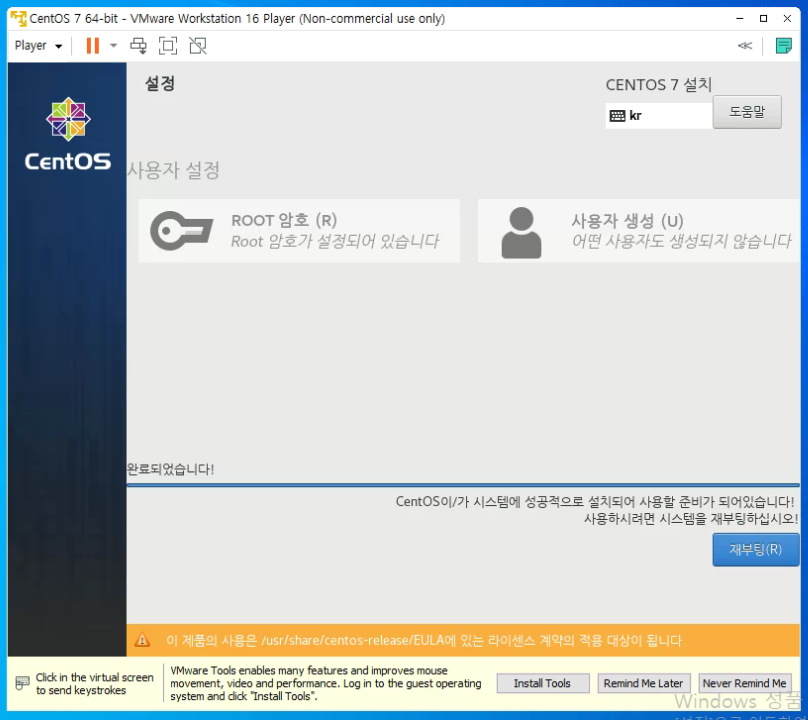
Task: Toggle Unity mode icon
Action: (198, 46)
